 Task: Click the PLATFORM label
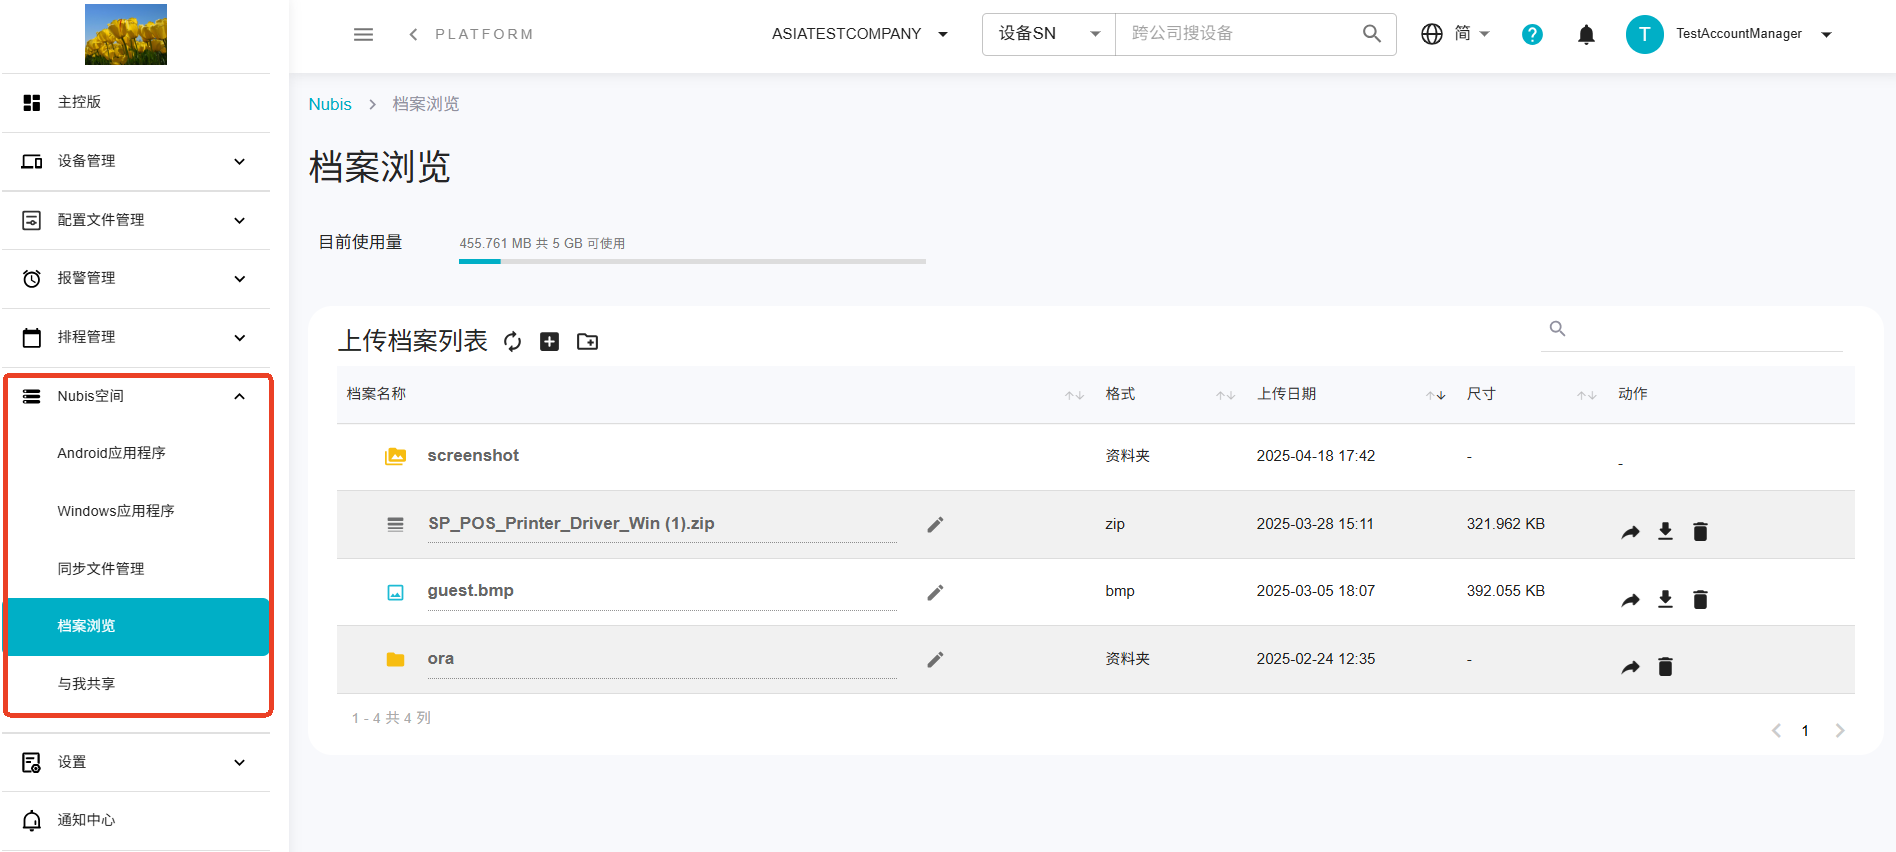[x=484, y=34]
